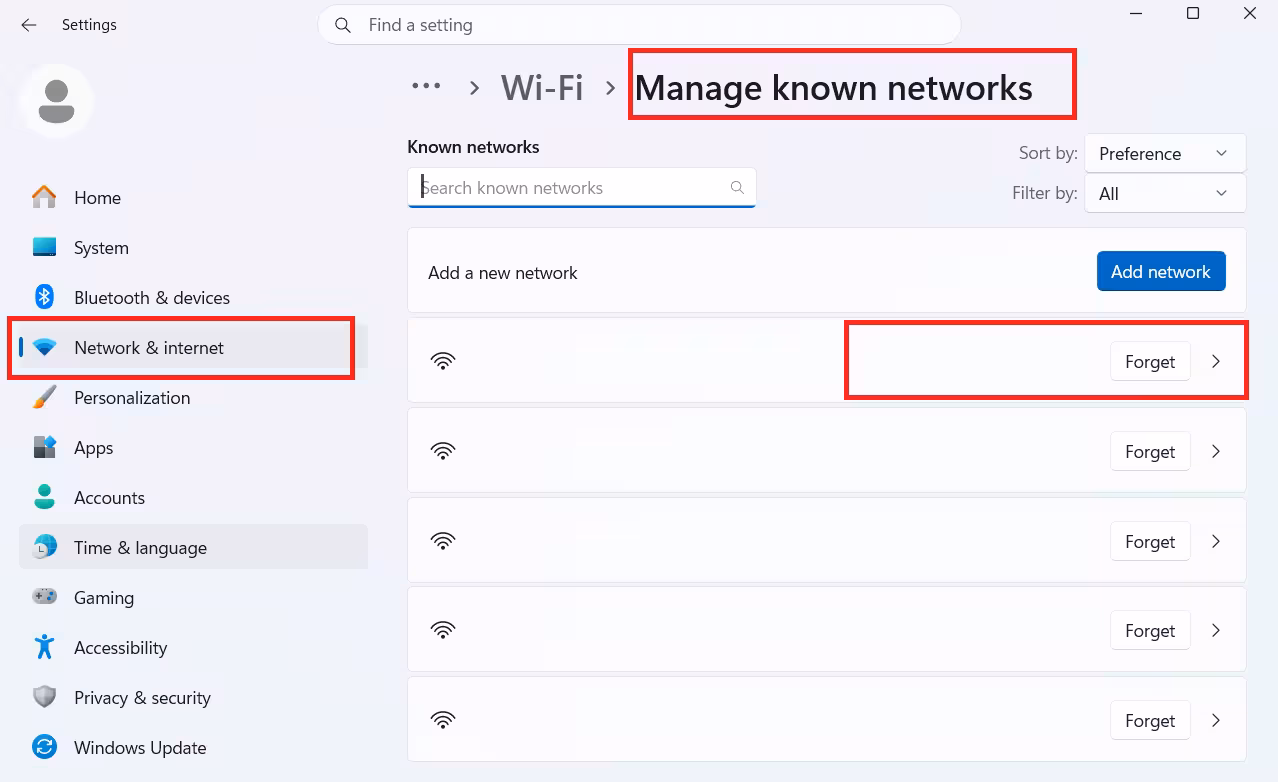Click the Home house icon in the sidebar
Screen dimensions: 1278x782
pos(44,197)
